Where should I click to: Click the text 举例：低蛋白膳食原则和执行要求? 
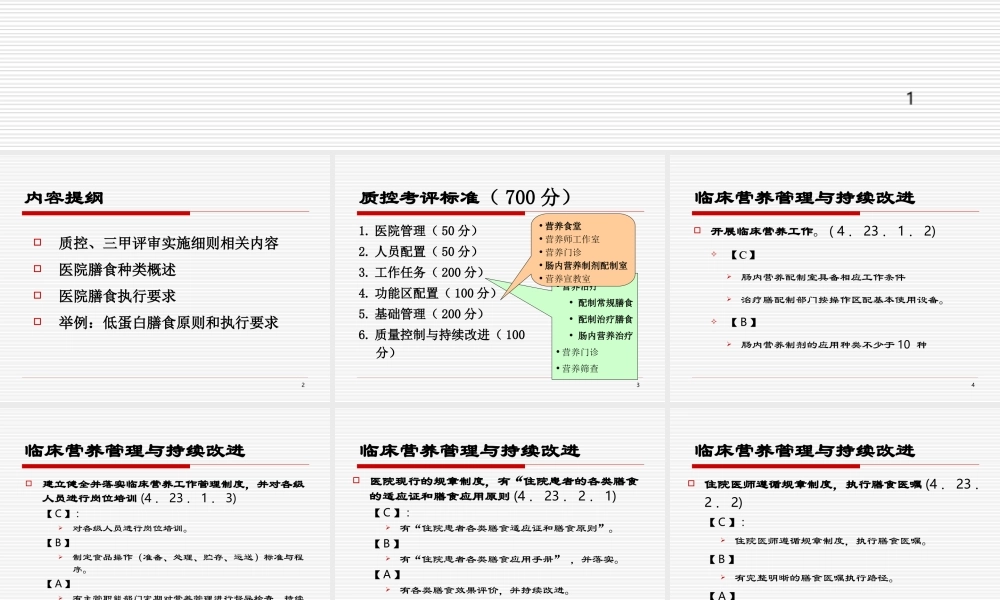click(x=169, y=323)
